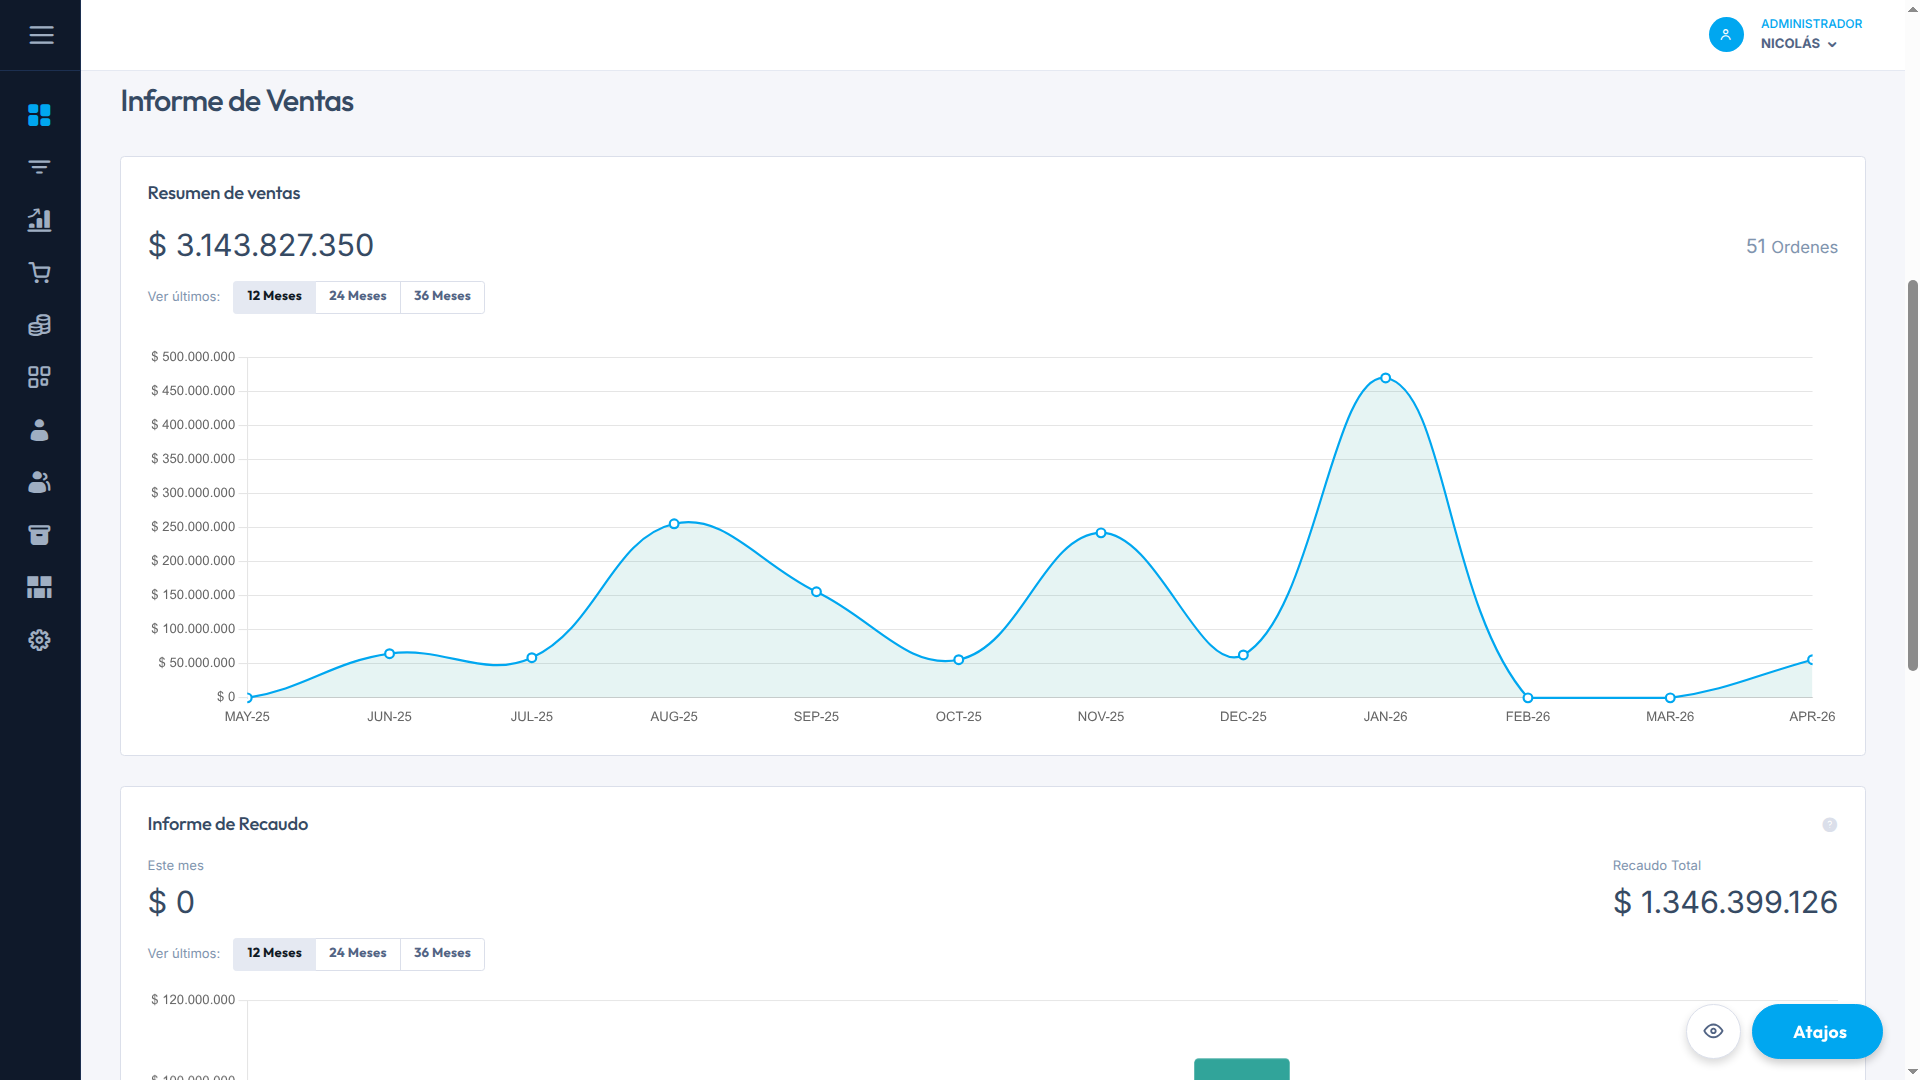Open the settings gear icon in sidebar
The height and width of the screenshot is (1080, 1920).
click(39, 640)
